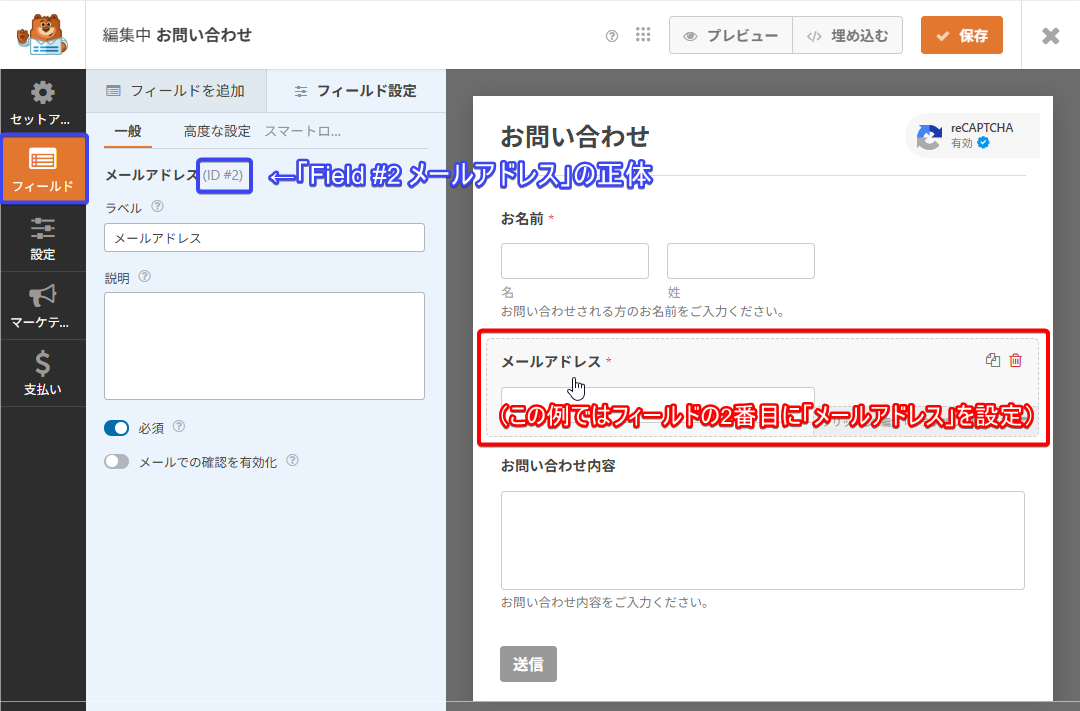This screenshot has width=1080, height=711.
Task: Toggle the 必須 switch off
Action: coord(117,428)
